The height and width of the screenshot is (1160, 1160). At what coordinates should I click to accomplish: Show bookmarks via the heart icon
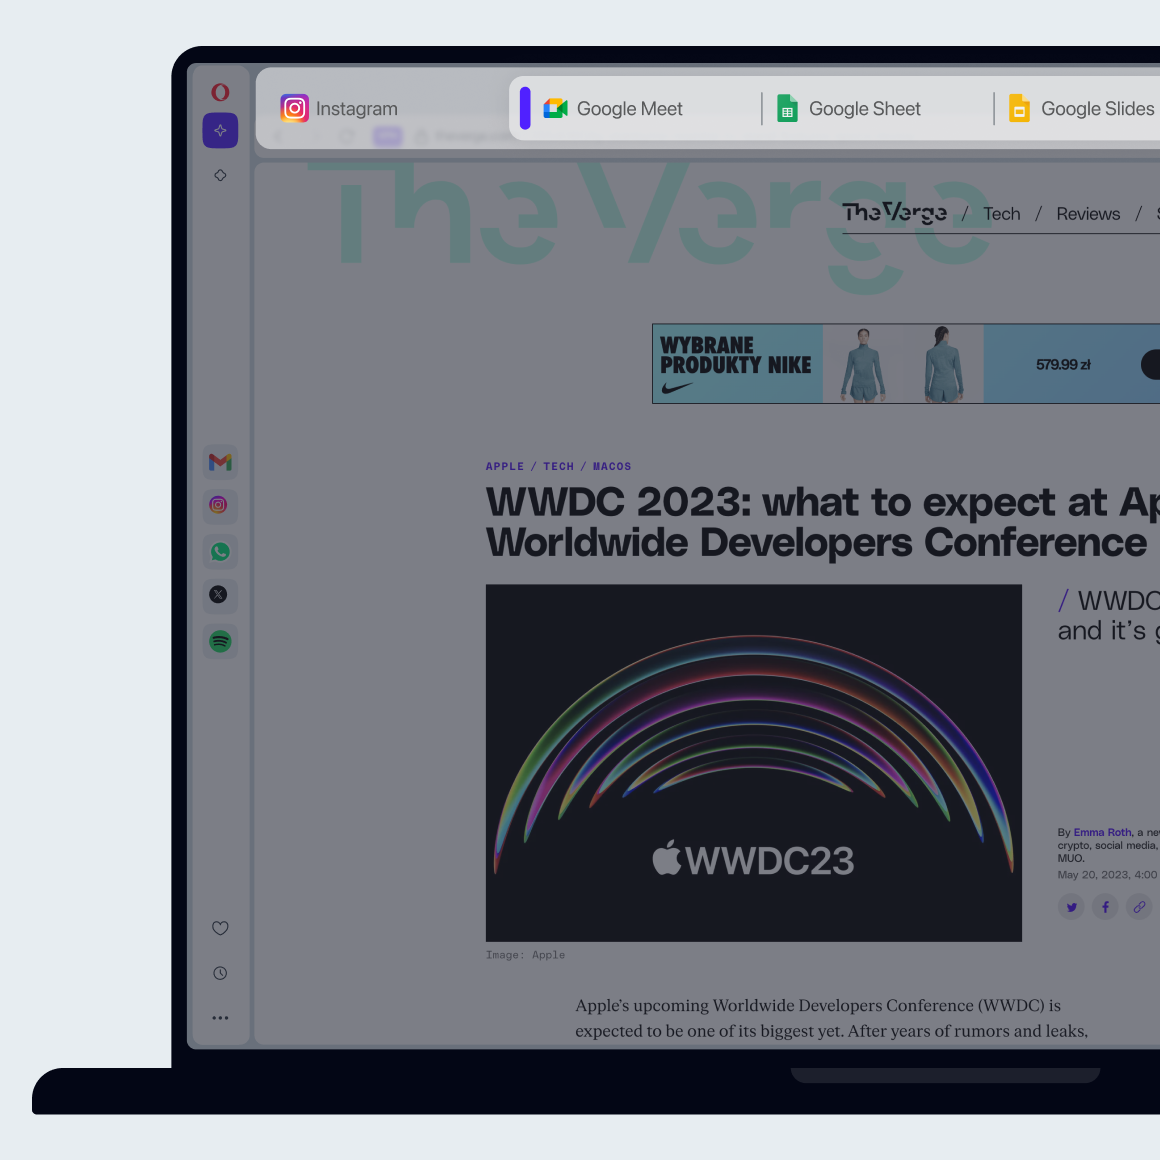pos(220,928)
